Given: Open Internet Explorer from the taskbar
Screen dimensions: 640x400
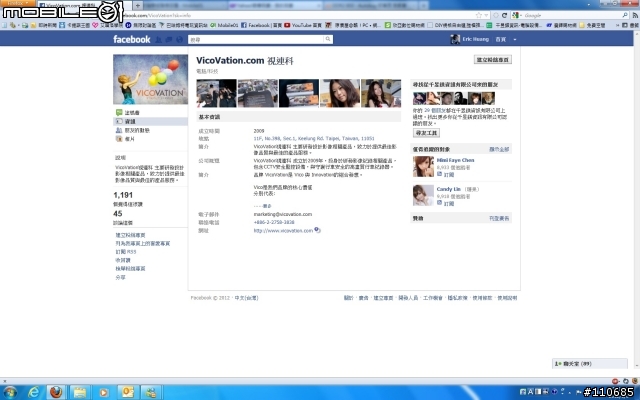Looking at the screenshot, I should pyautogui.click(x=34, y=392).
